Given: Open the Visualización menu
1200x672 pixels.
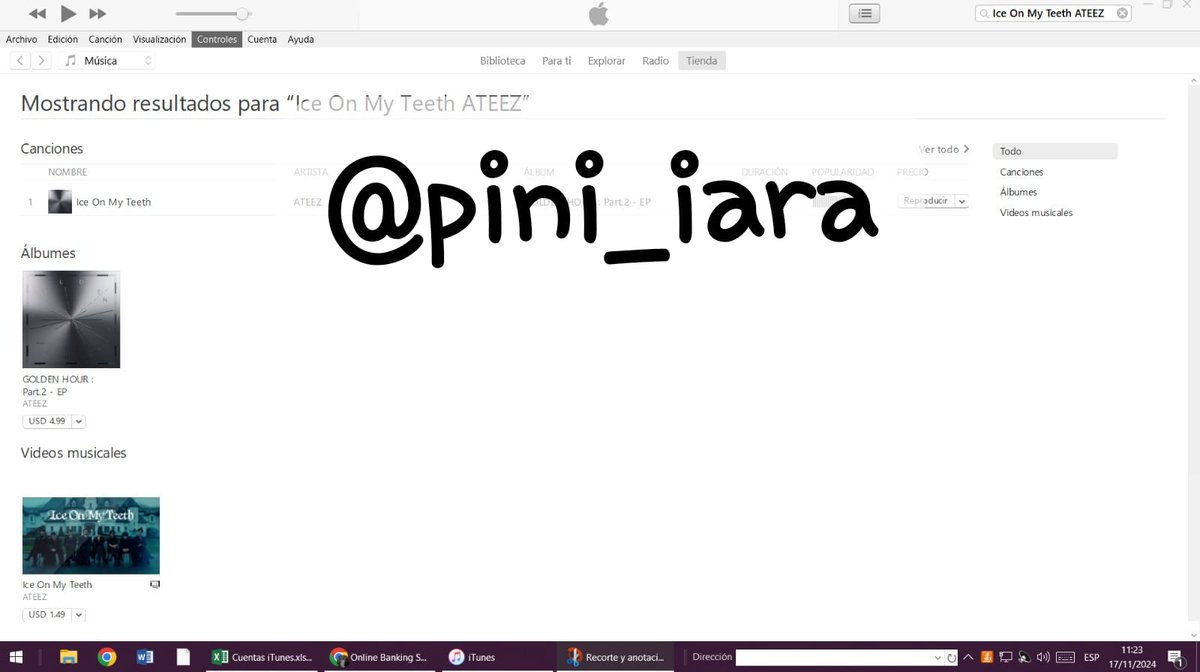Looking at the screenshot, I should [x=159, y=40].
